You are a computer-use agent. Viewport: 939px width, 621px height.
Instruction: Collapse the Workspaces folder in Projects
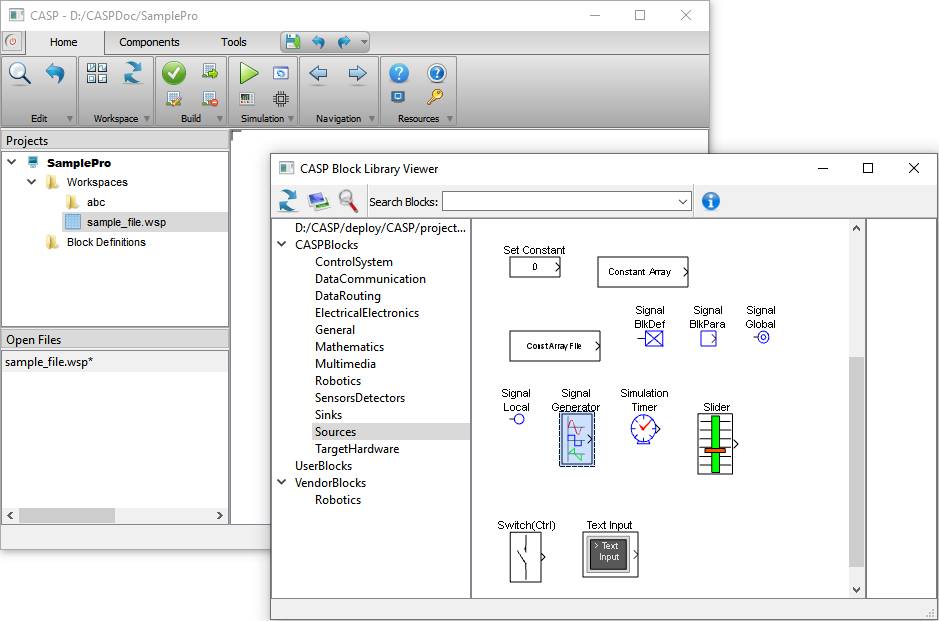[33, 182]
